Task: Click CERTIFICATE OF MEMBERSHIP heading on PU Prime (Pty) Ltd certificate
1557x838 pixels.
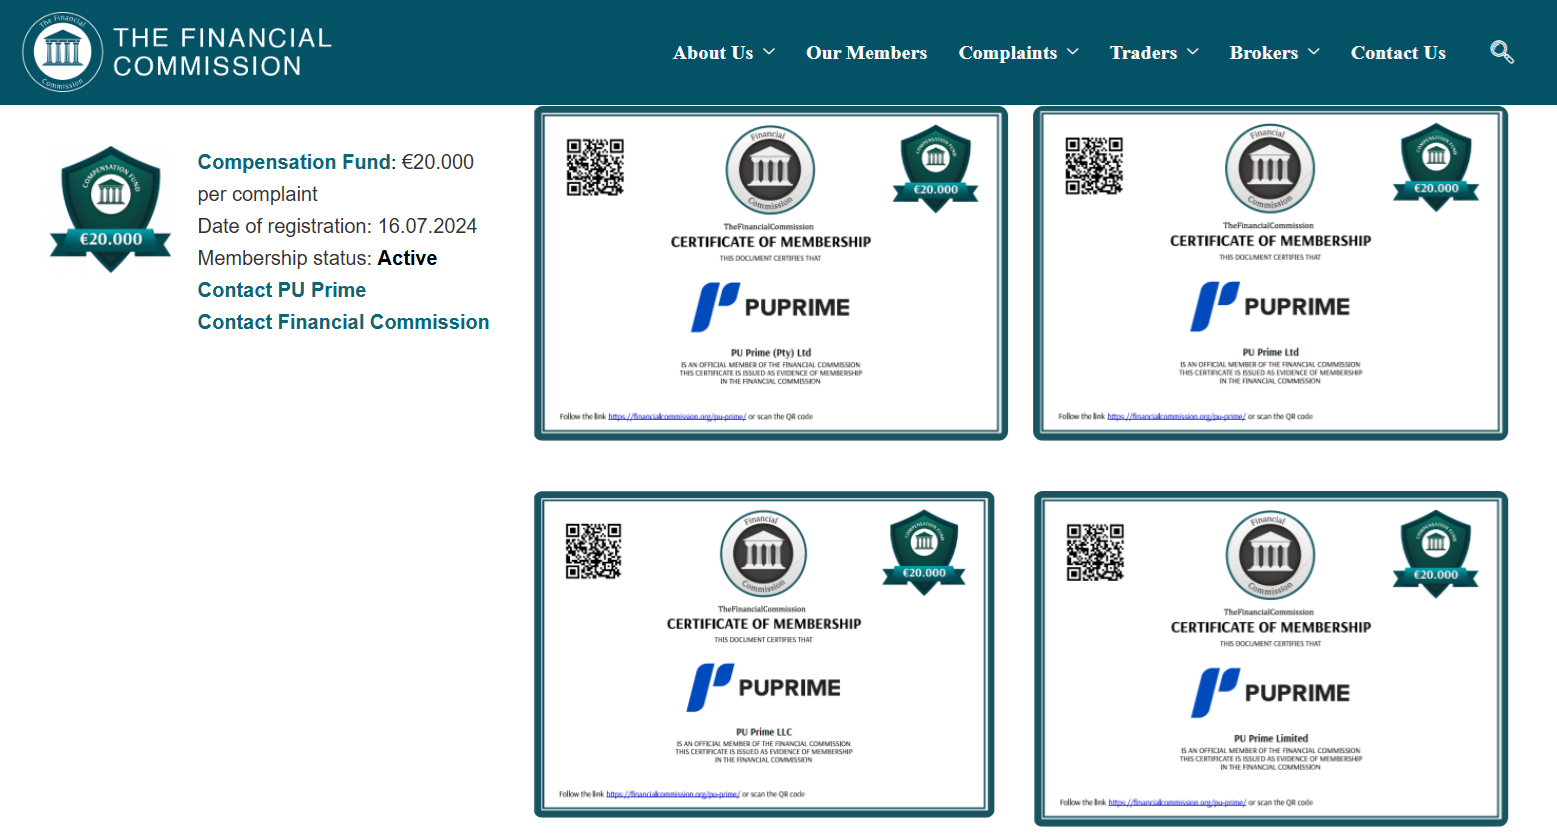Action: 770,242
